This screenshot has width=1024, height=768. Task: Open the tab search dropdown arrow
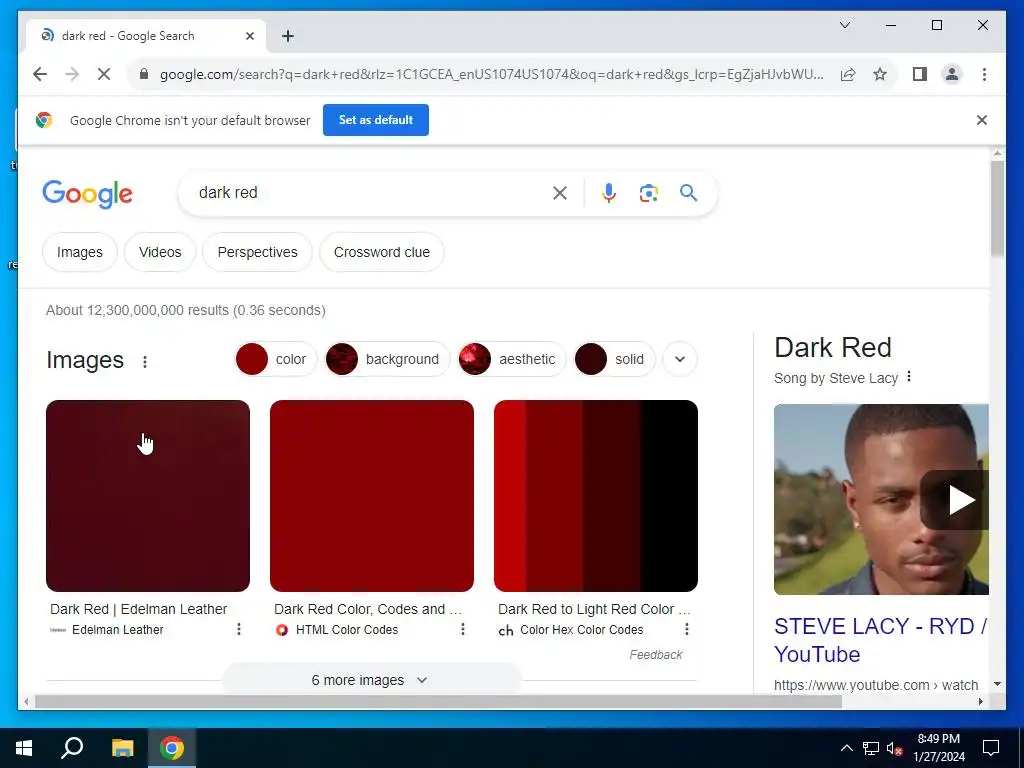click(x=844, y=25)
